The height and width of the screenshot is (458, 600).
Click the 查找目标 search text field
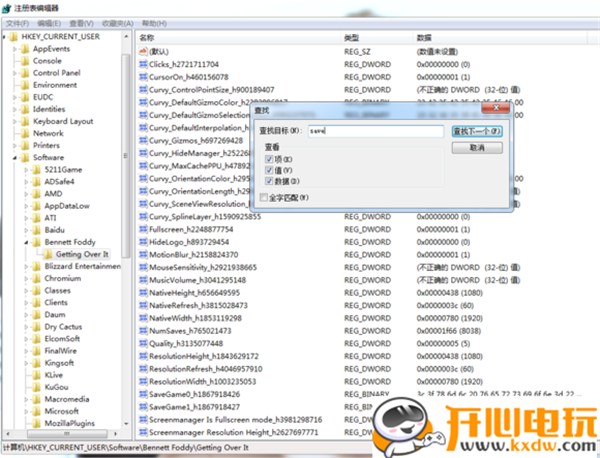pos(376,131)
